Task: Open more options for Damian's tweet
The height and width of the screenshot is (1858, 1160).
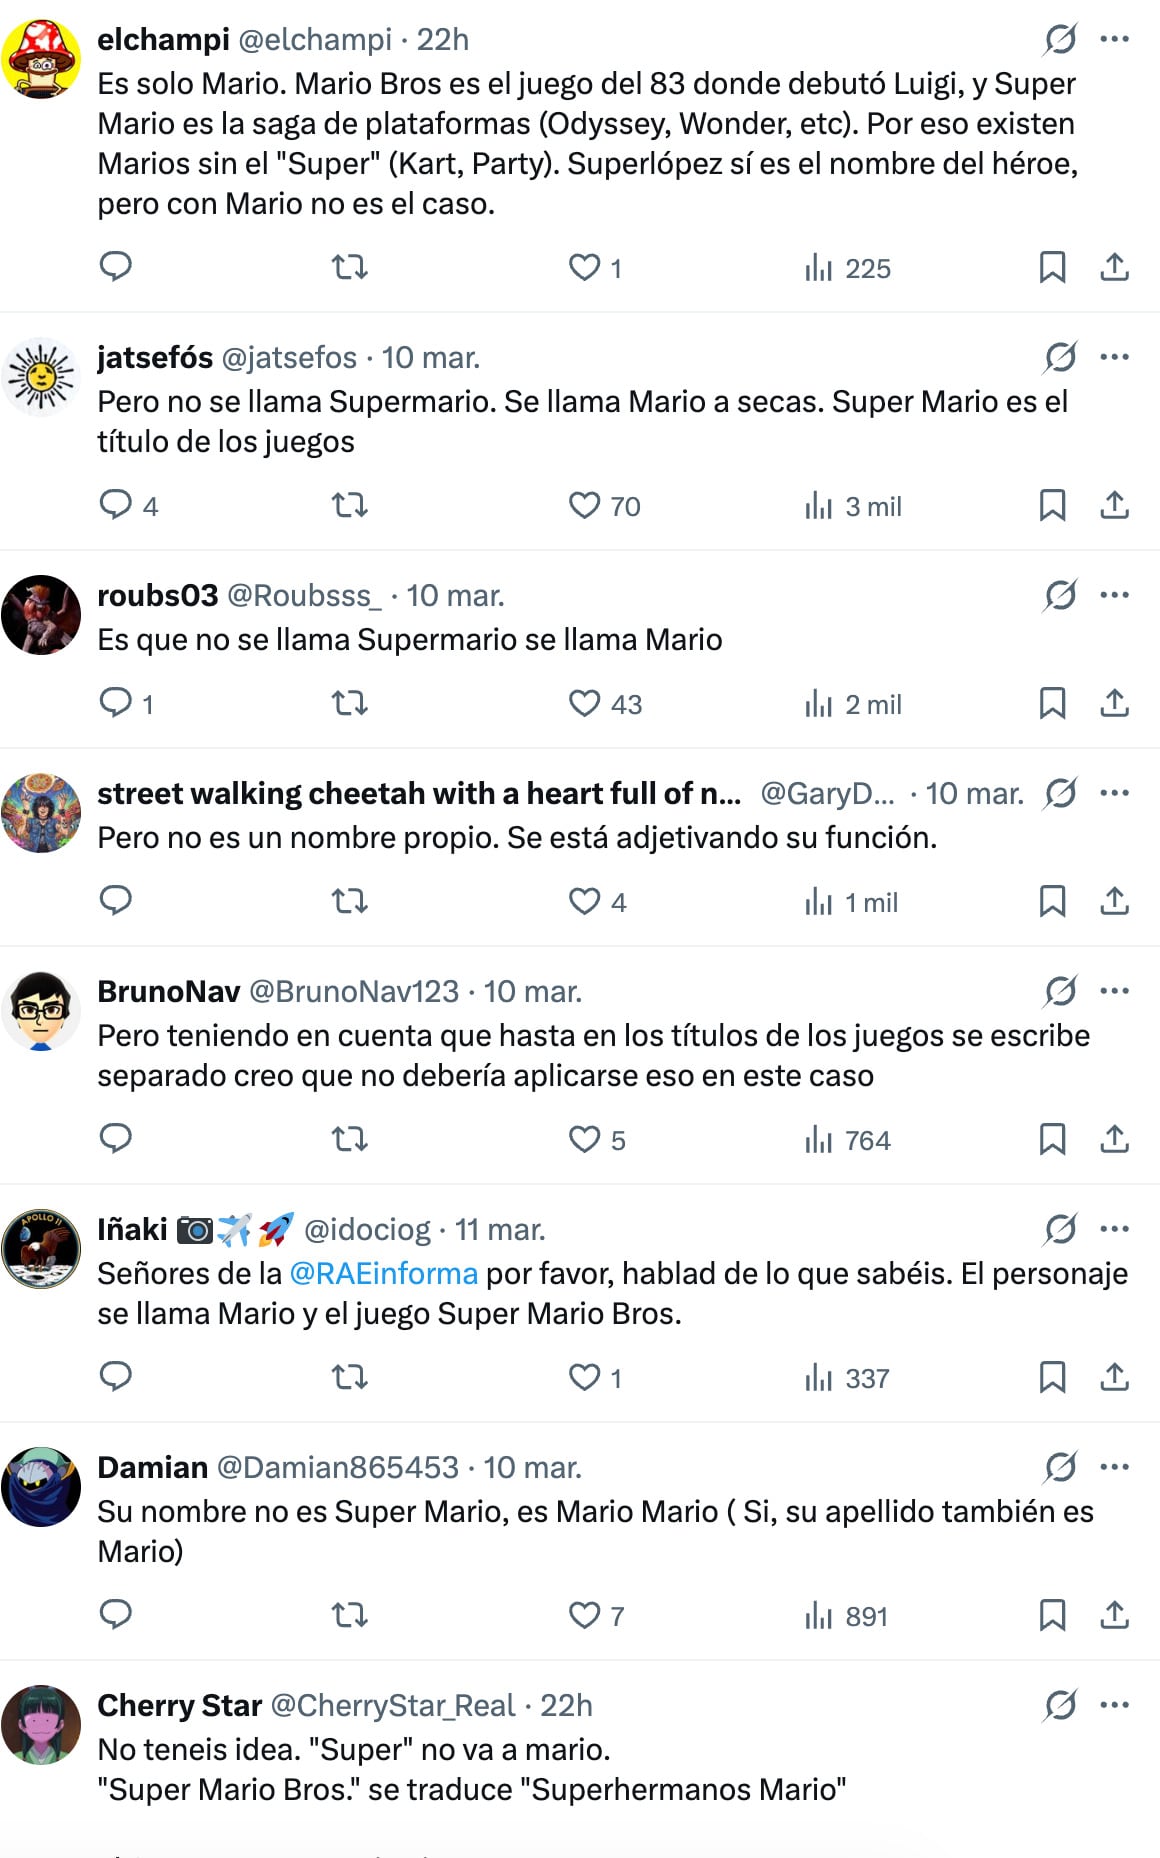Action: tap(1111, 1465)
